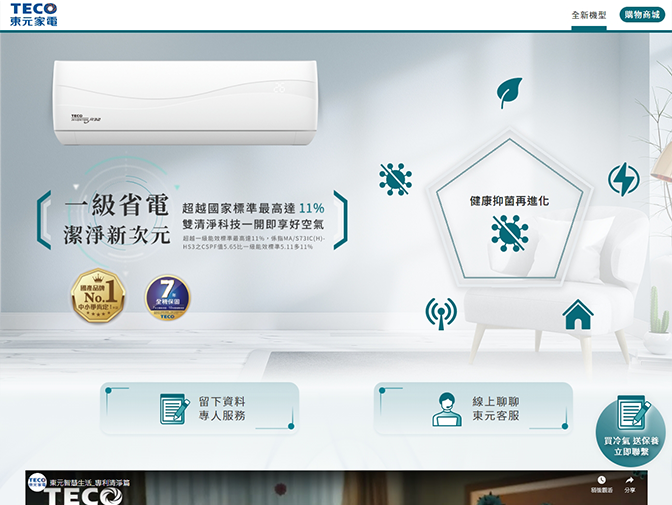672x505 pixels.
Task: Click the gold No.1 國產品牌 badge
Action: (98, 296)
